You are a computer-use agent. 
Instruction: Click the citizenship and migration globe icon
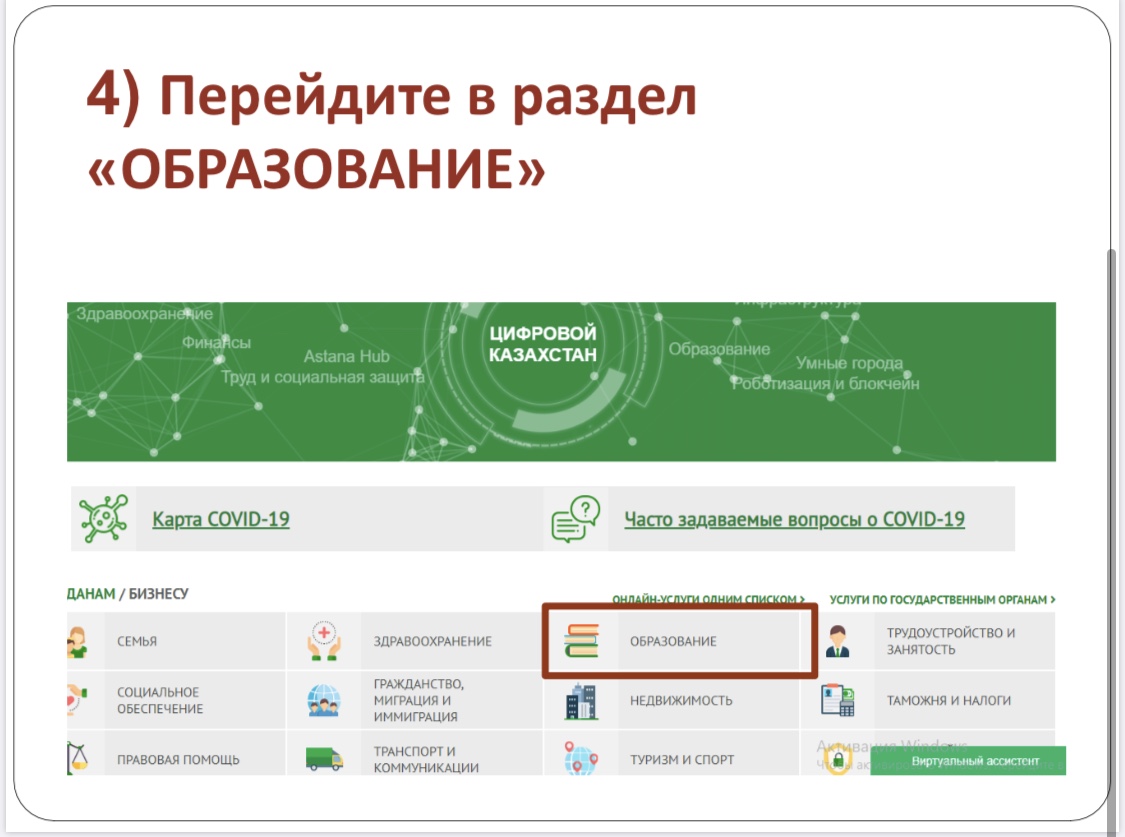(x=324, y=701)
